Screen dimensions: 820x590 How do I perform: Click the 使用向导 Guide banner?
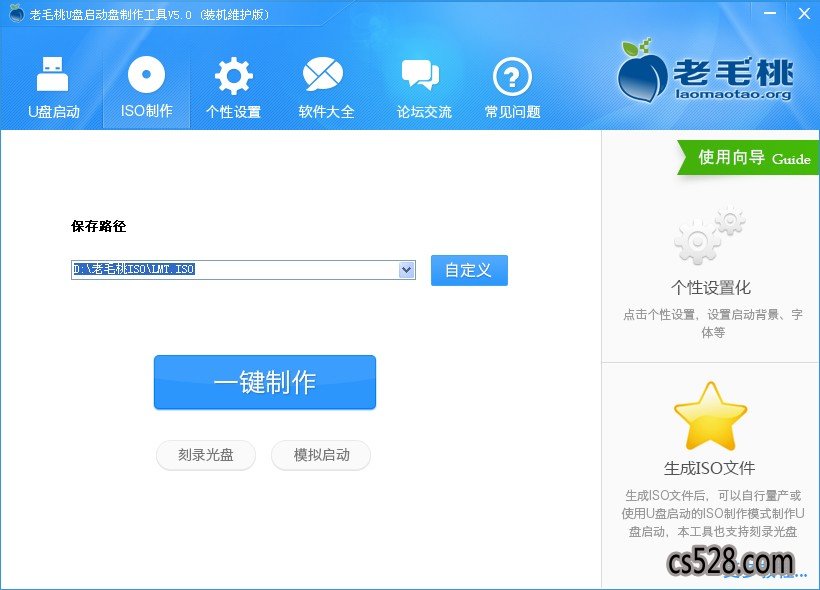click(749, 157)
